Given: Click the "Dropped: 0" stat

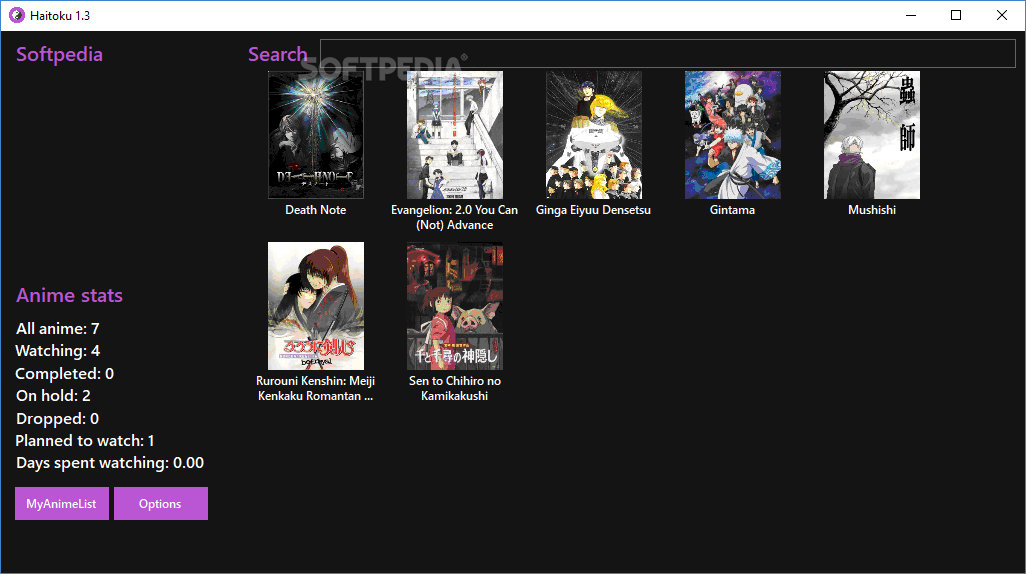Looking at the screenshot, I should pos(58,418).
